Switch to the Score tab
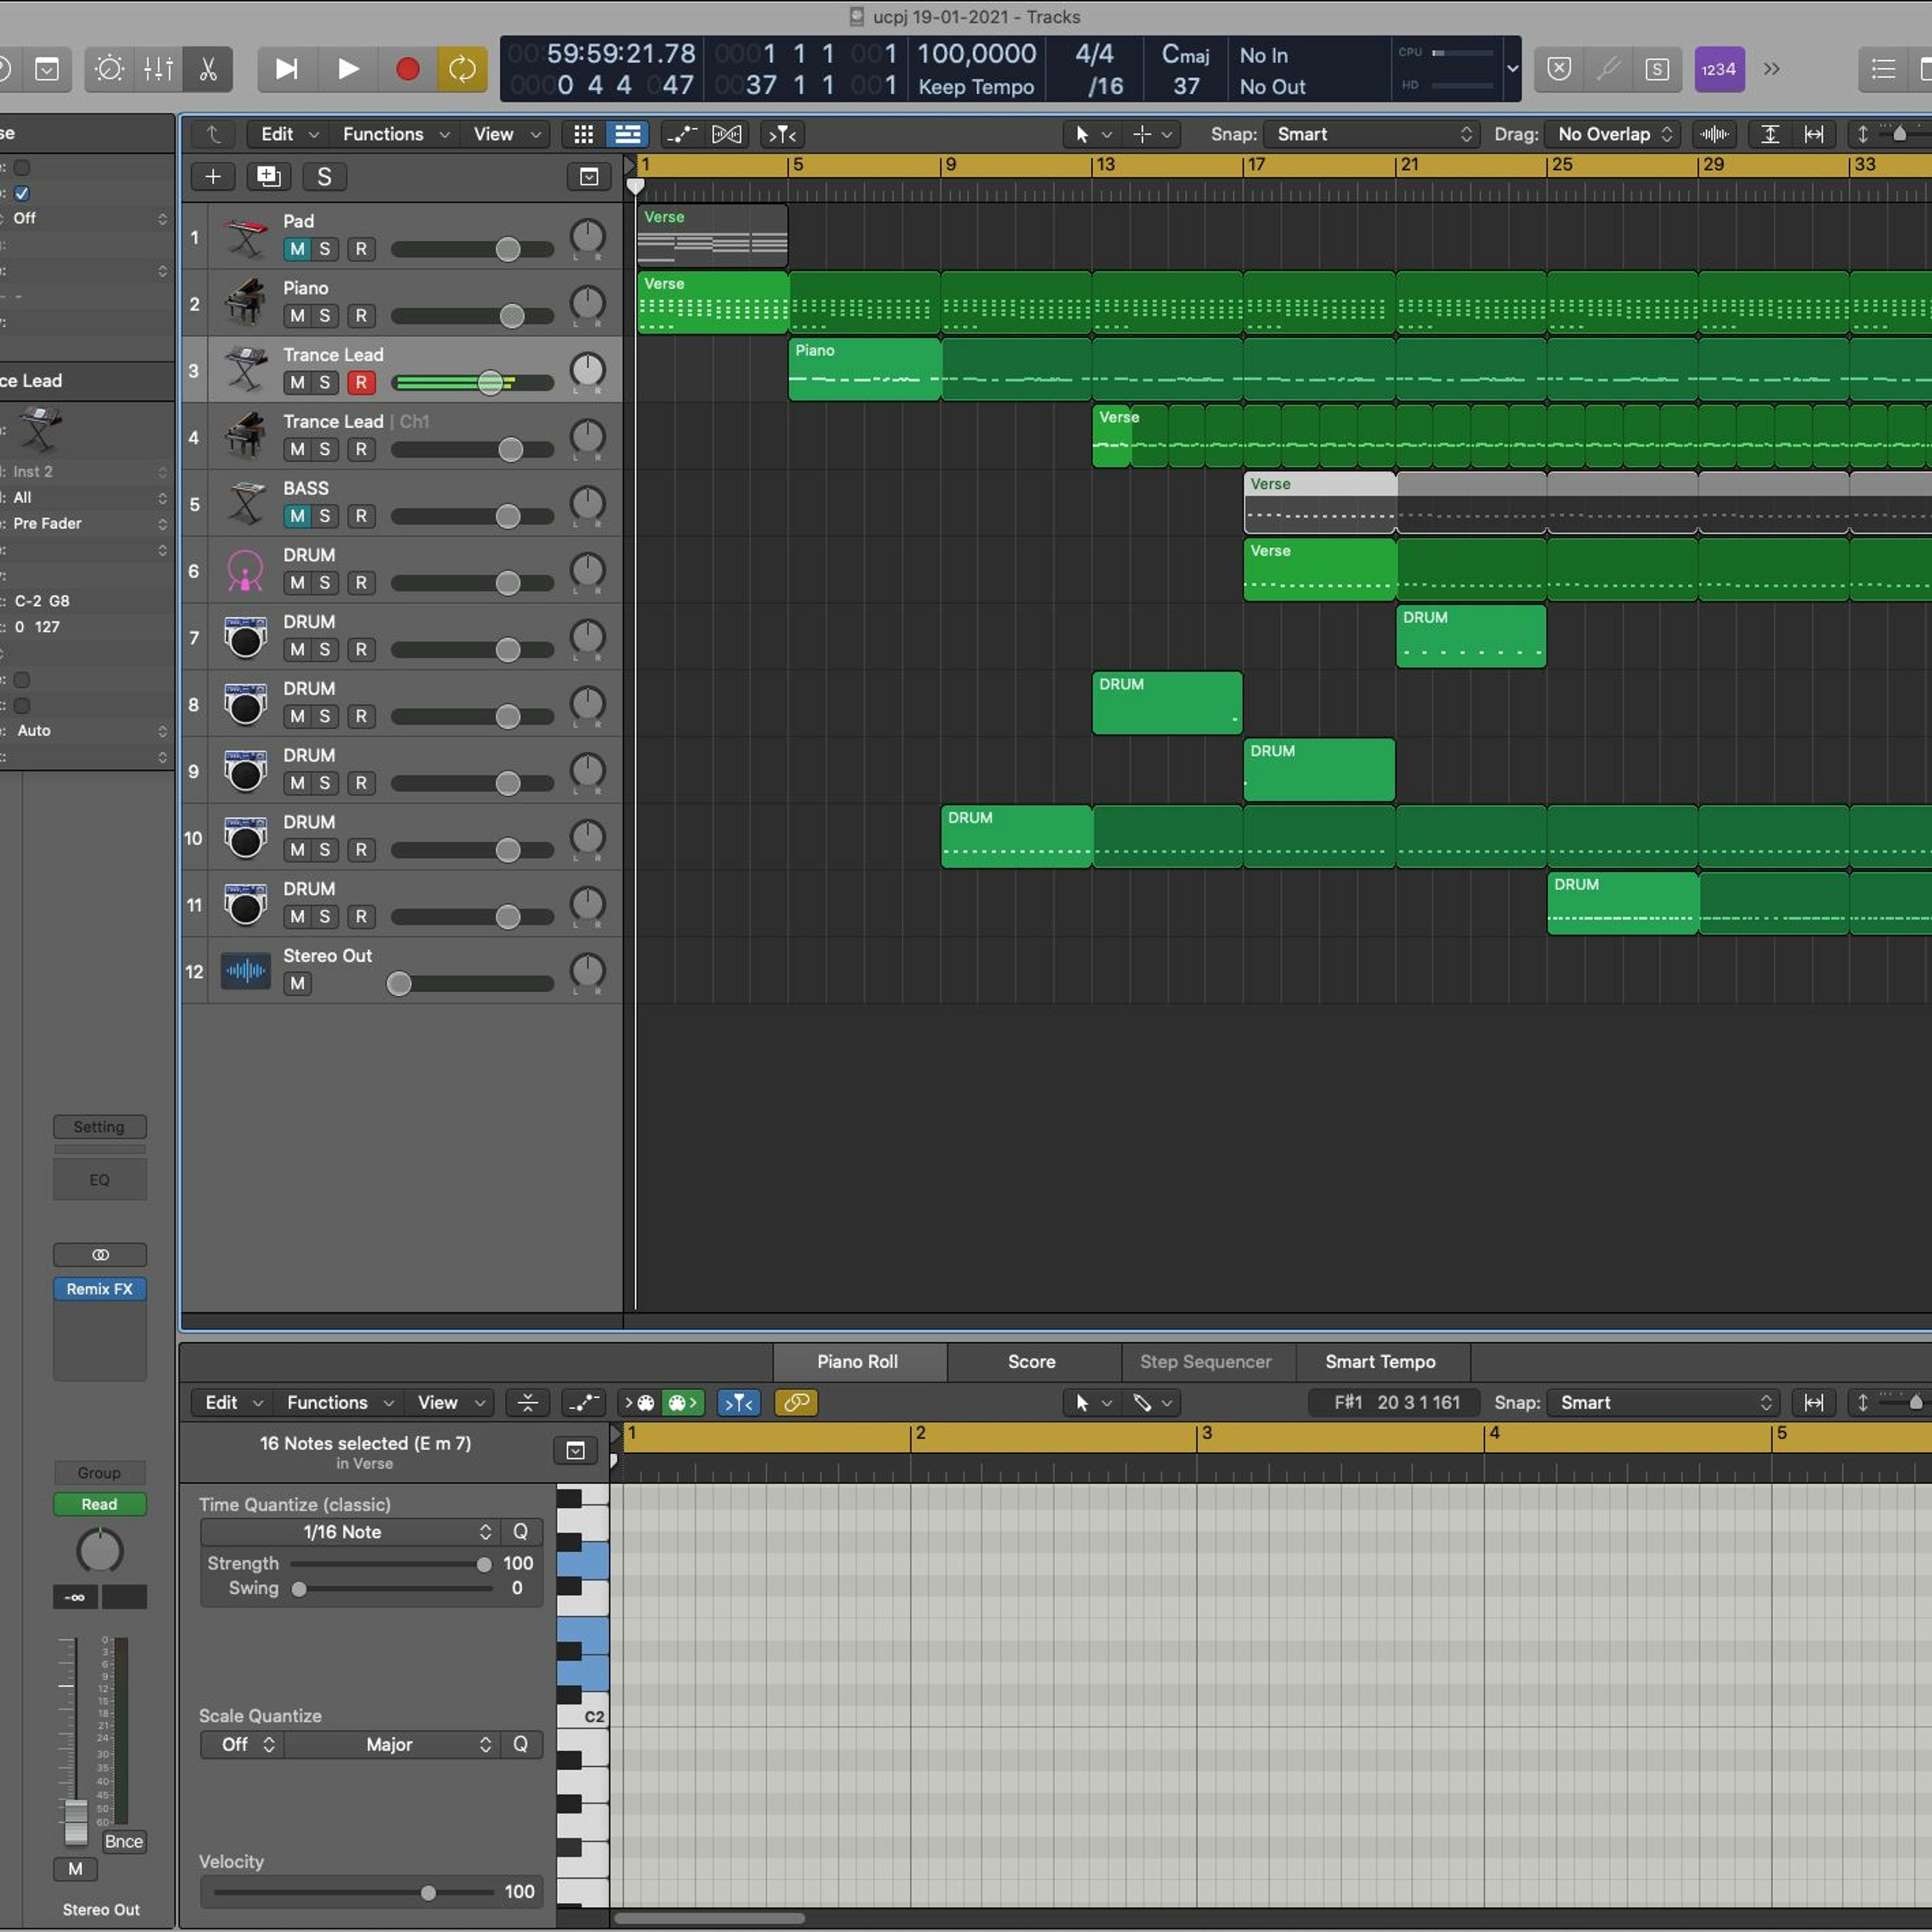This screenshot has width=1932, height=1932. [1031, 1362]
